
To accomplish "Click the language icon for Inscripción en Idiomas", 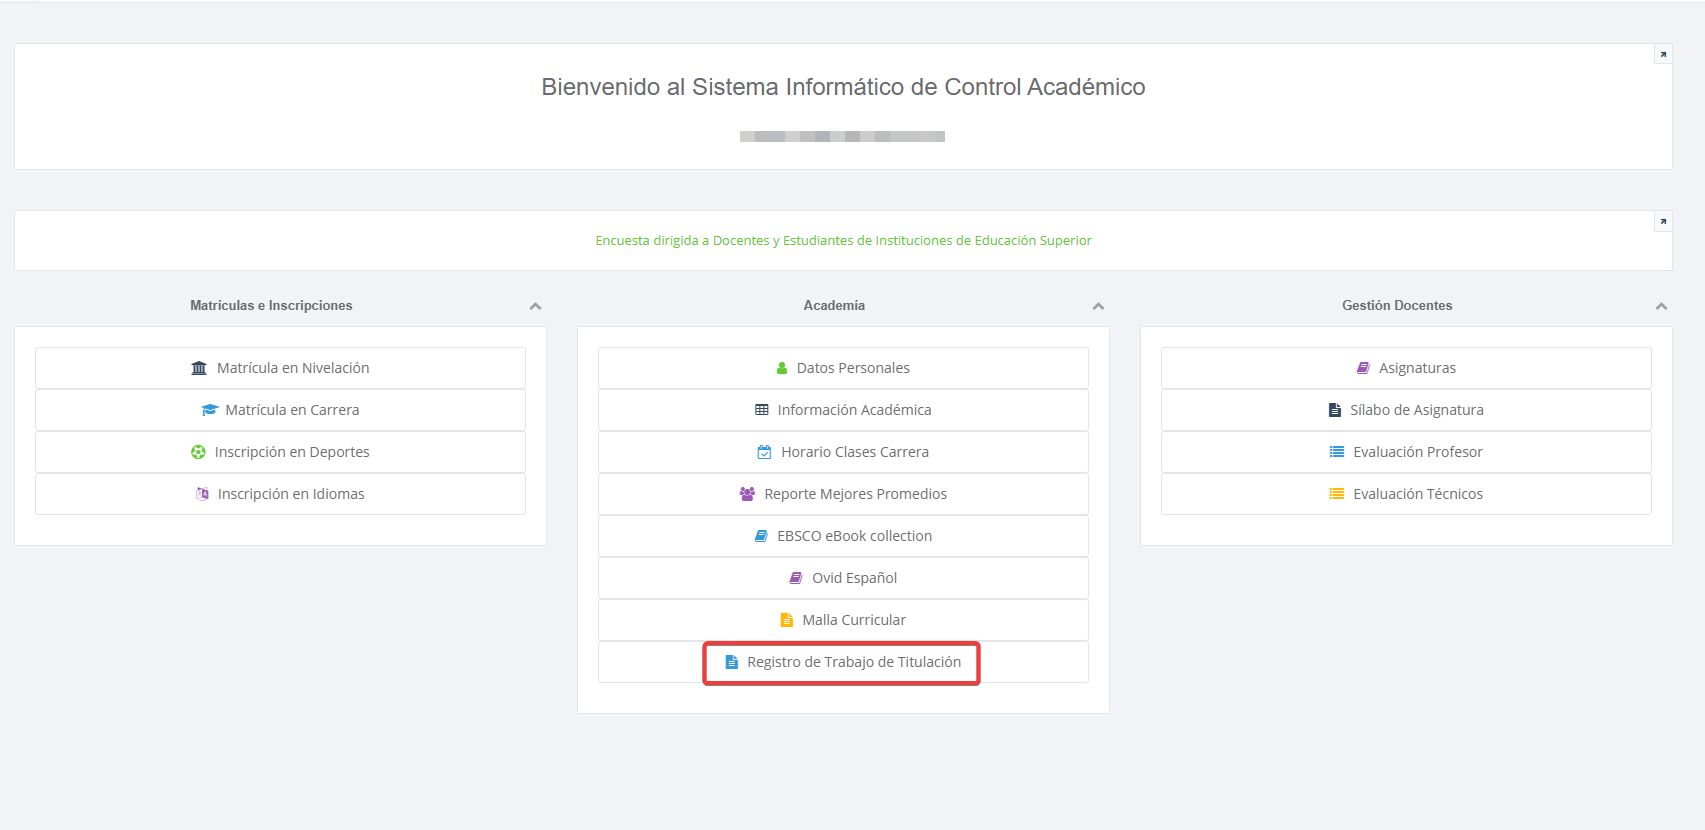I will click(202, 494).
